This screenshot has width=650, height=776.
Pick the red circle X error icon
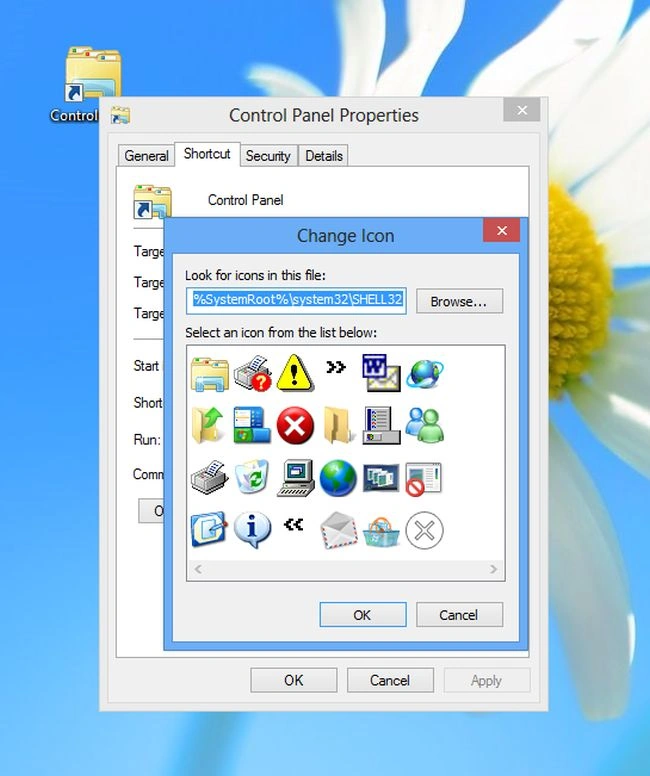point(295,425)
